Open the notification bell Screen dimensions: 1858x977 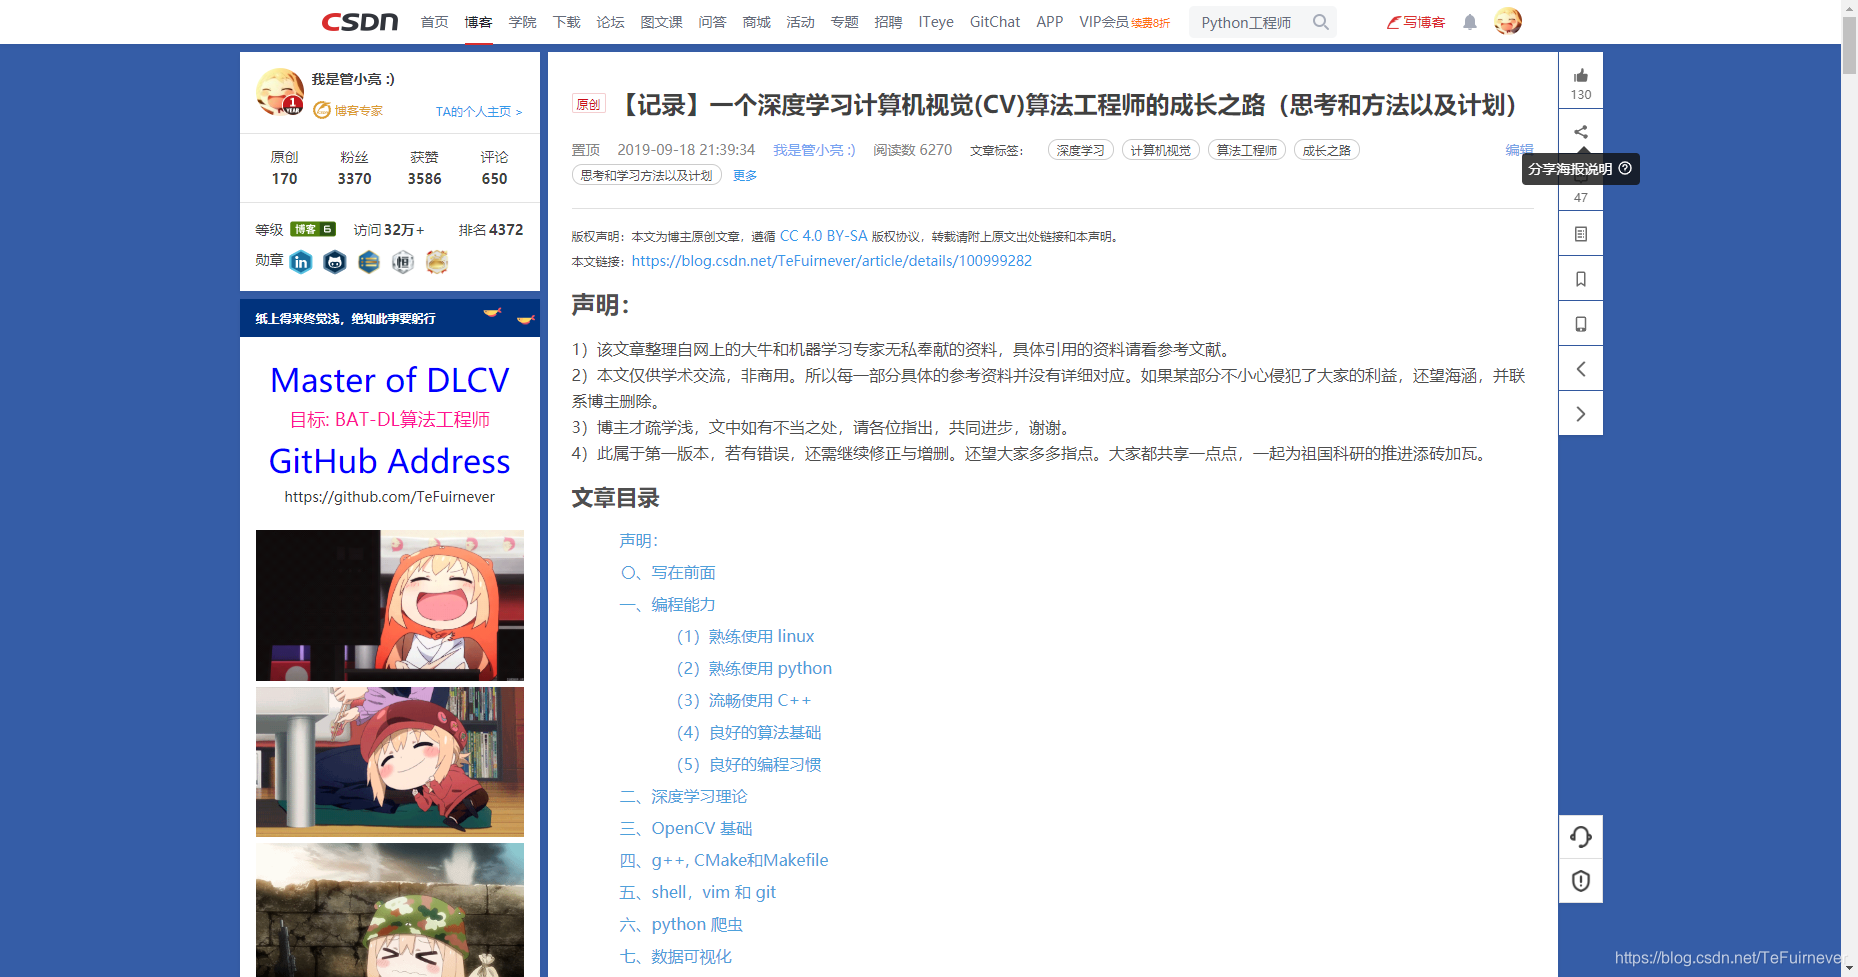(x=1469, y=22)
